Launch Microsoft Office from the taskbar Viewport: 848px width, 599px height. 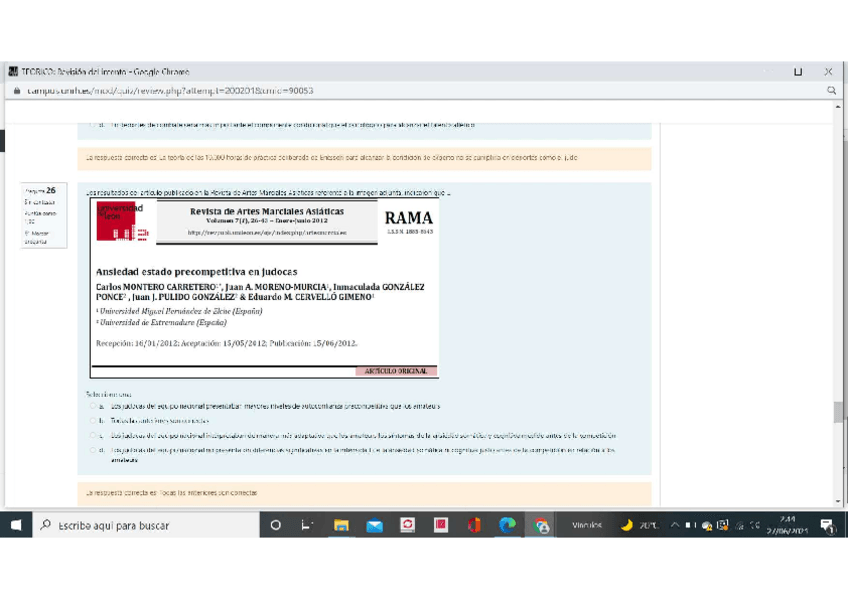(x=474, y=525)
